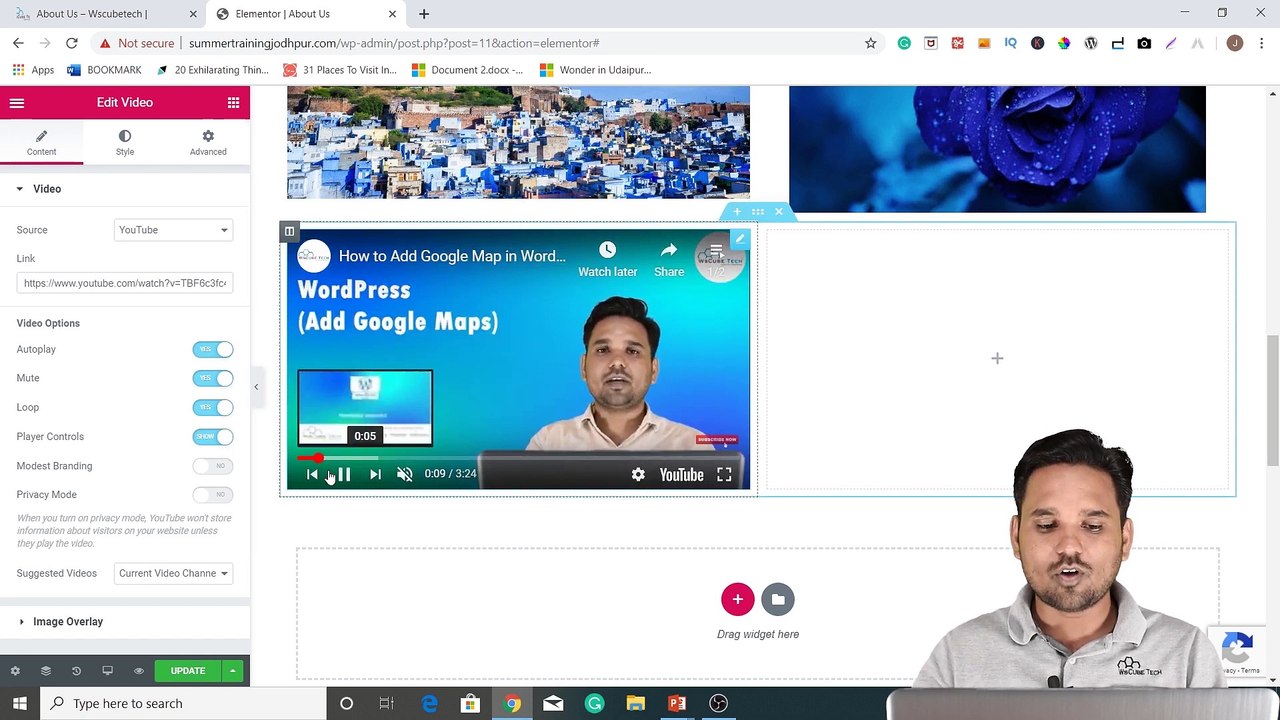Toggle Loop switch
The image size is (1280, 720).
(213, 407)
